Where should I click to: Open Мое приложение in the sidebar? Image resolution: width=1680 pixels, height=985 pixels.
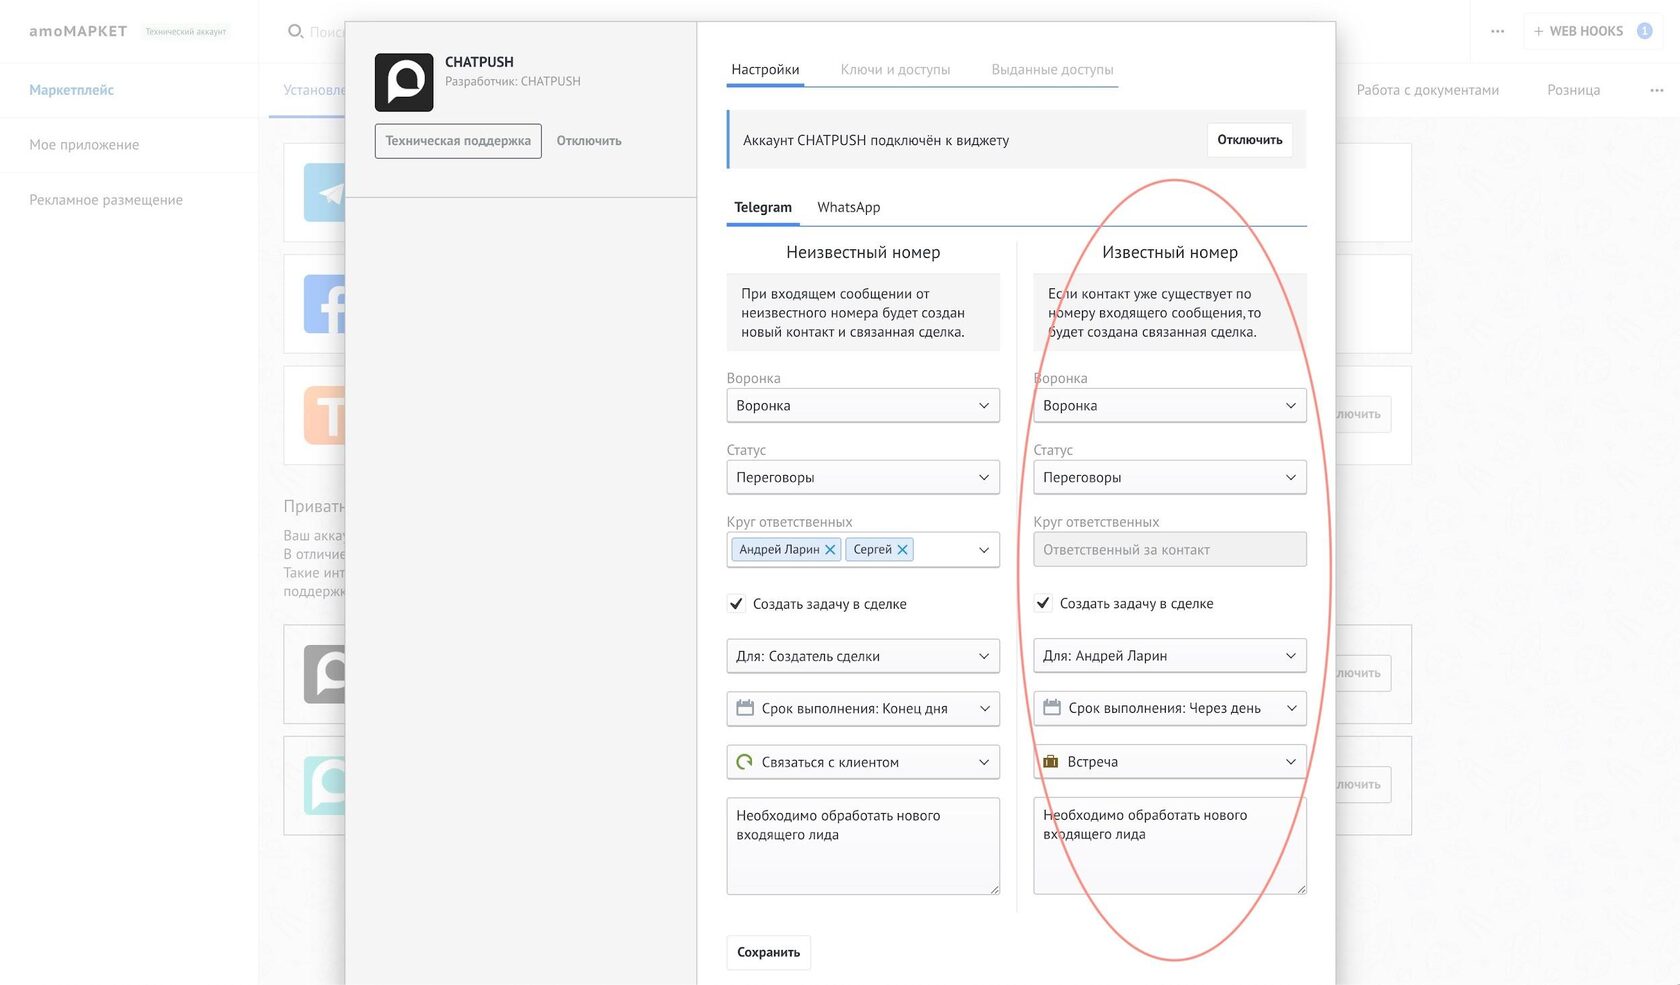[84, 145]
